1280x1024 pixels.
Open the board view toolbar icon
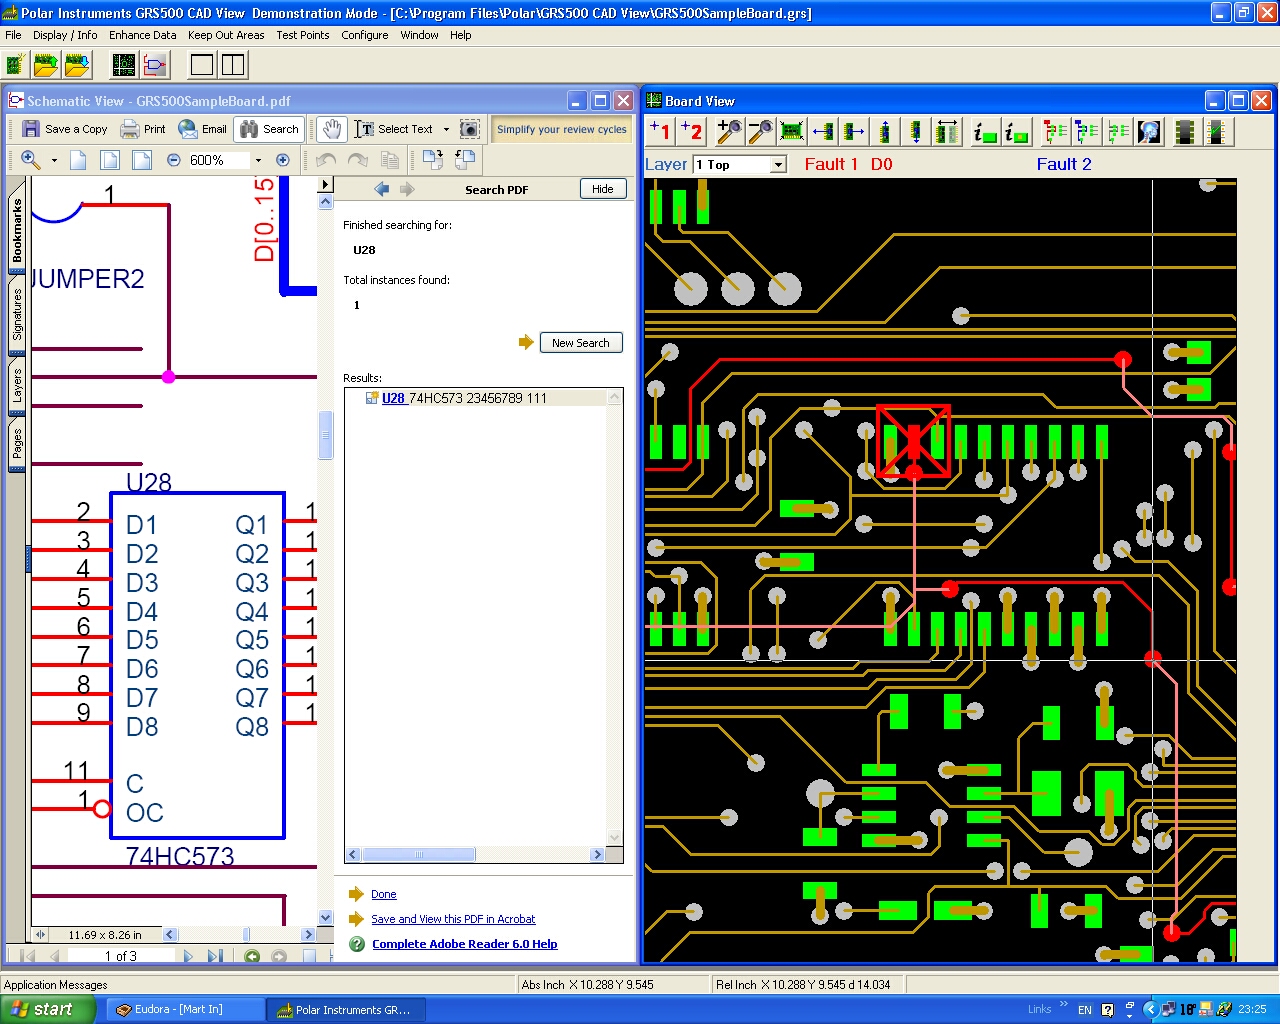(124, 65)
